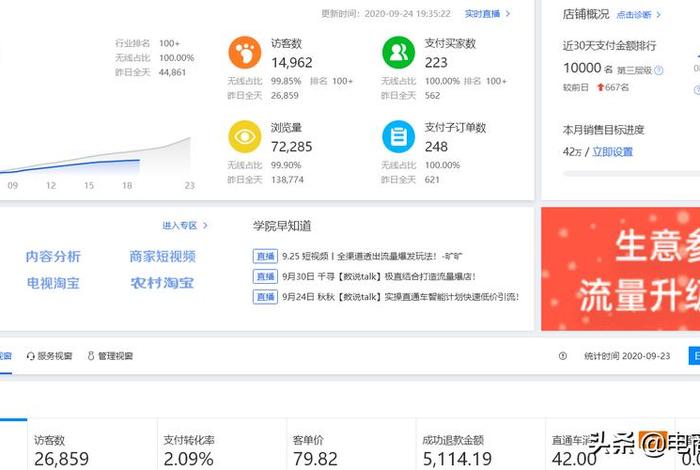The height and width of the screenshot is (470, 700).
Task: Click the info icon before 统计时间
Action: click(562, 356)
